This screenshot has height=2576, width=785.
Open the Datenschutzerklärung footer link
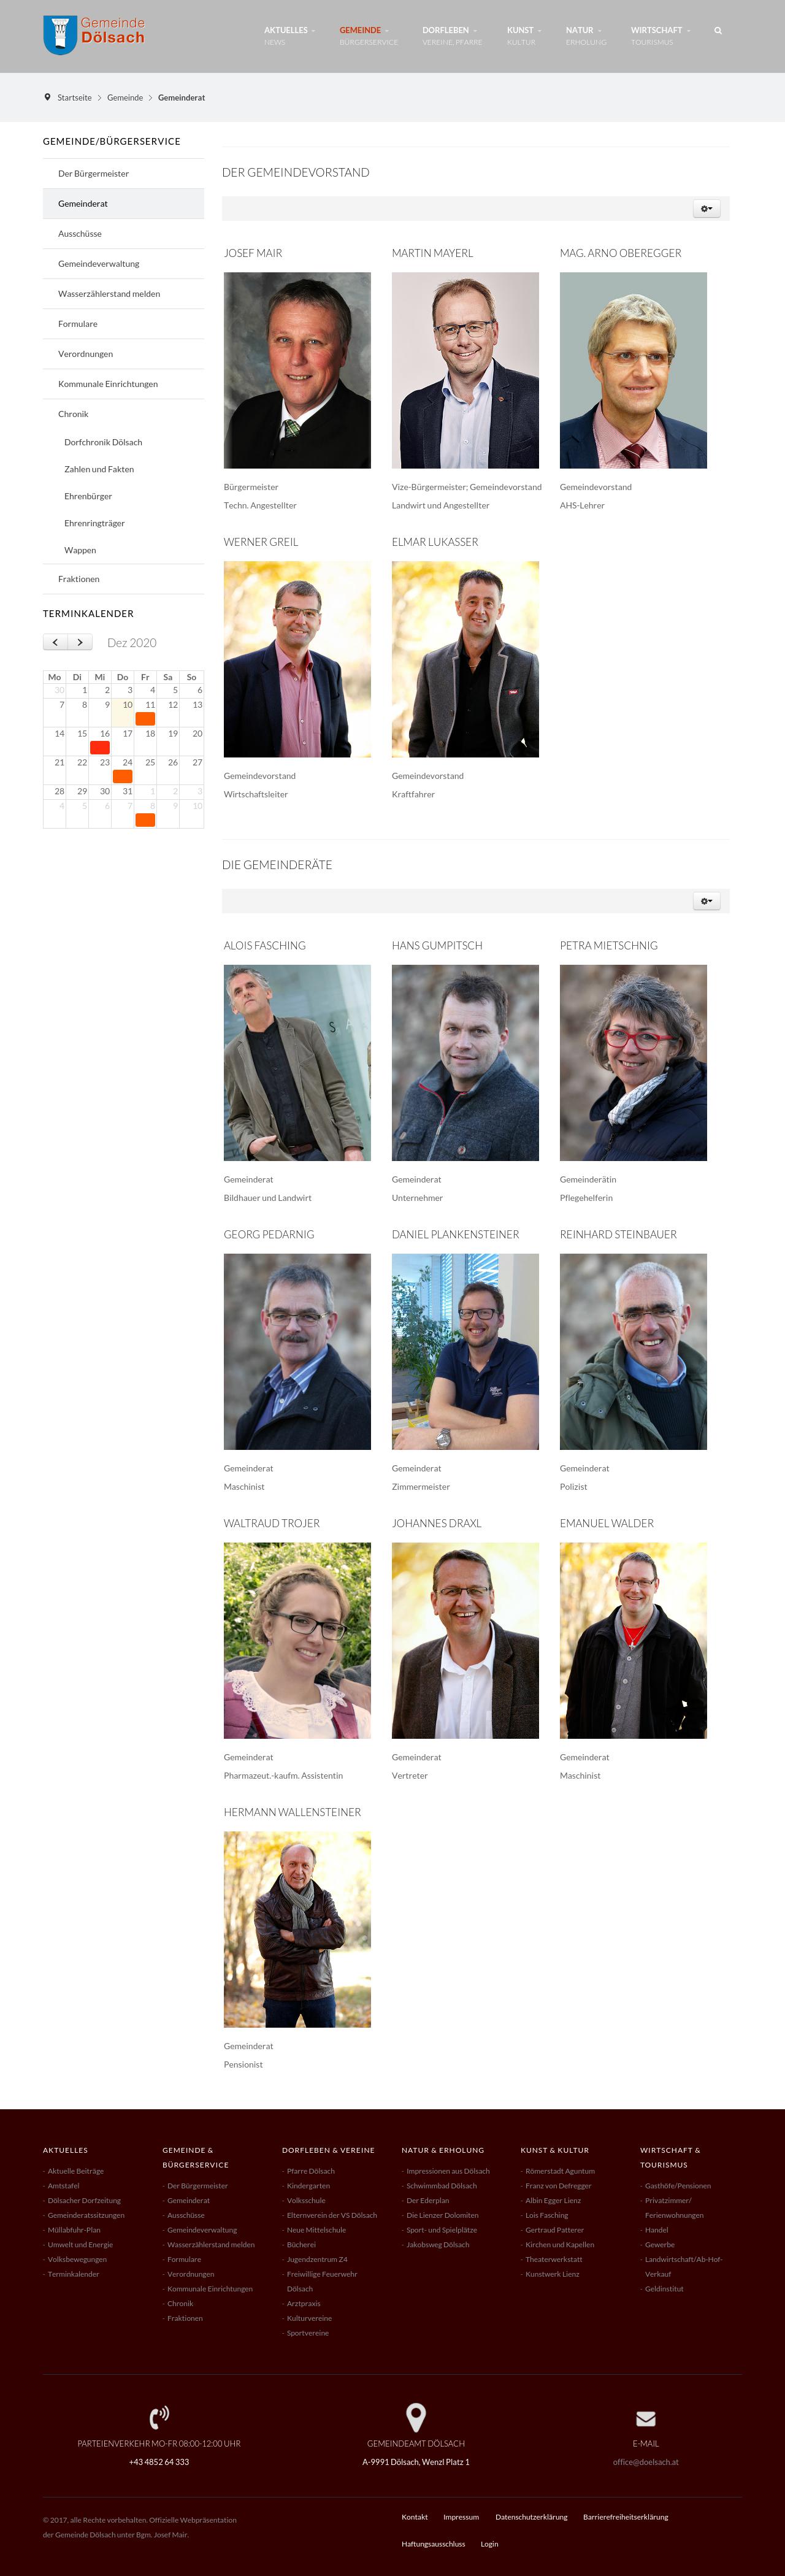(x=531, y=2517)
